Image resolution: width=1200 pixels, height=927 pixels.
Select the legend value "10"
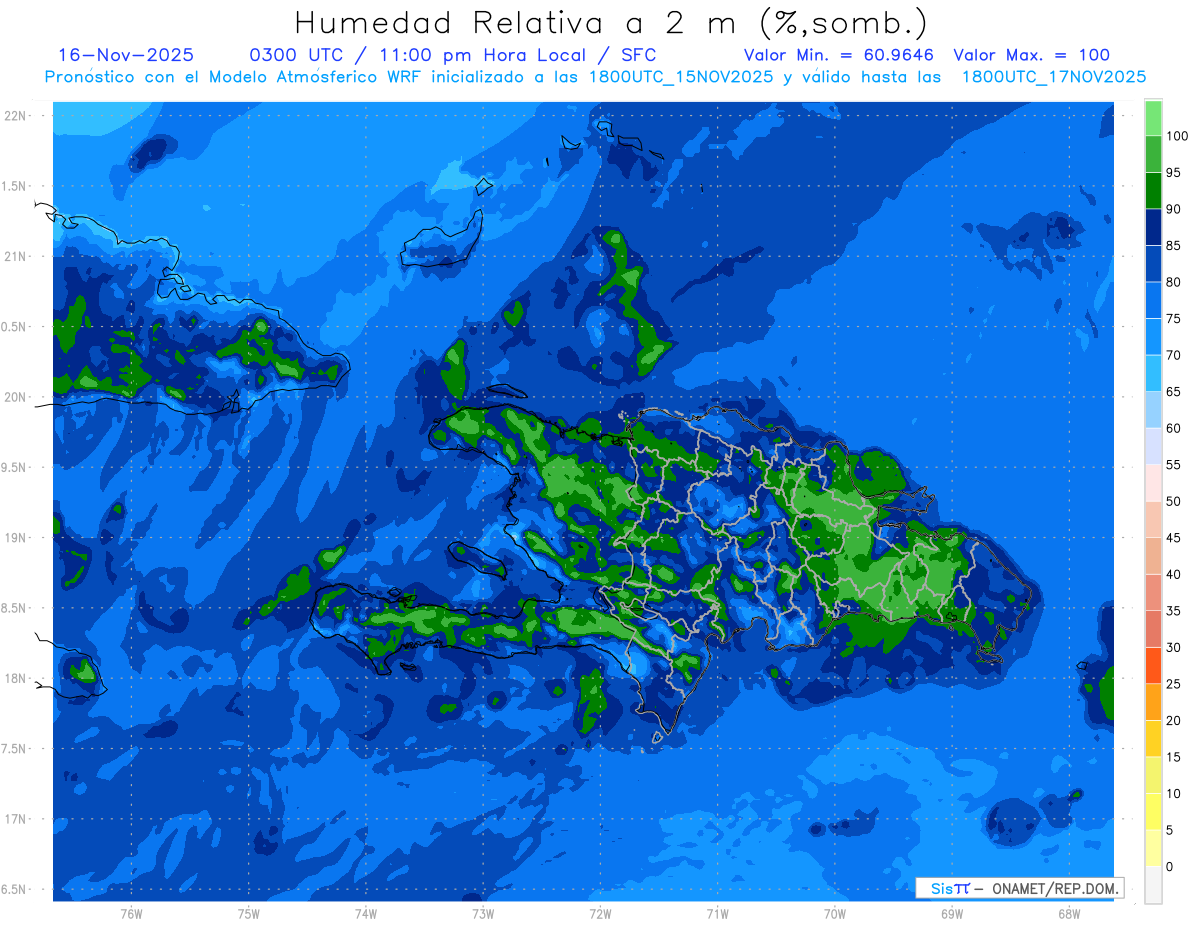click(x=1173, y=793)
